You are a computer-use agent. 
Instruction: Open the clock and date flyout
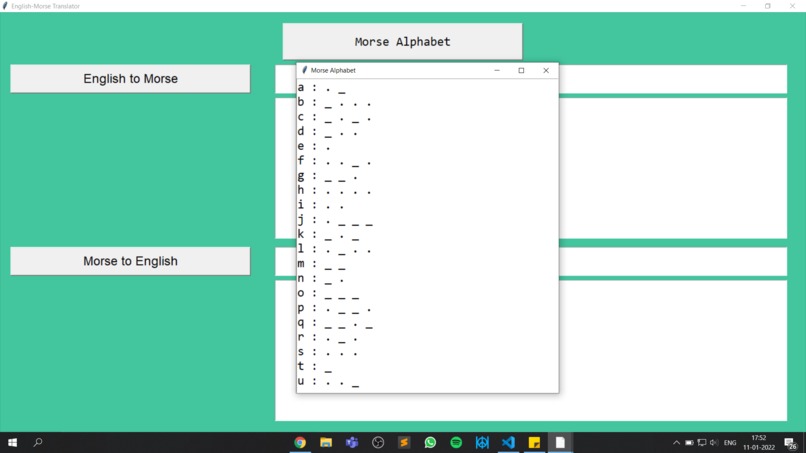[x=759, y=442]
